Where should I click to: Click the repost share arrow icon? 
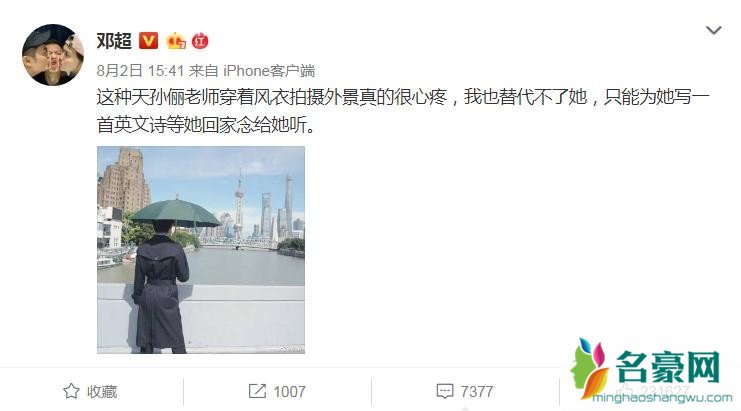pyautogui.click(x=257, y=391)
